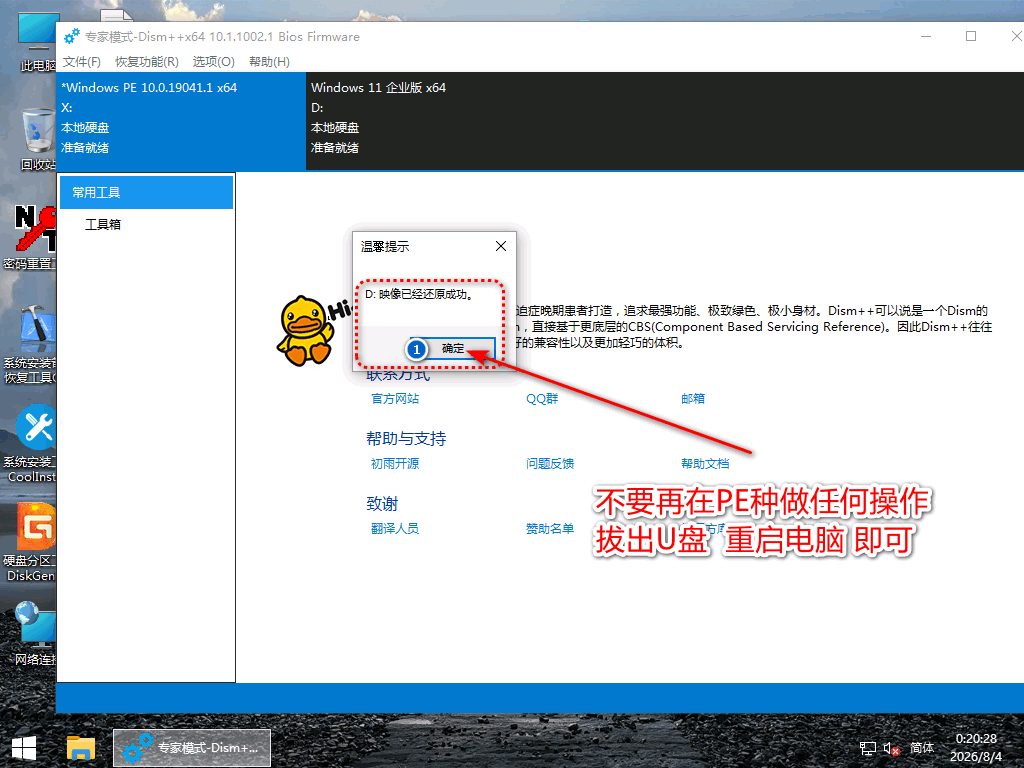
Task: Open the Windows Start menu
Action: click(24, 748)
